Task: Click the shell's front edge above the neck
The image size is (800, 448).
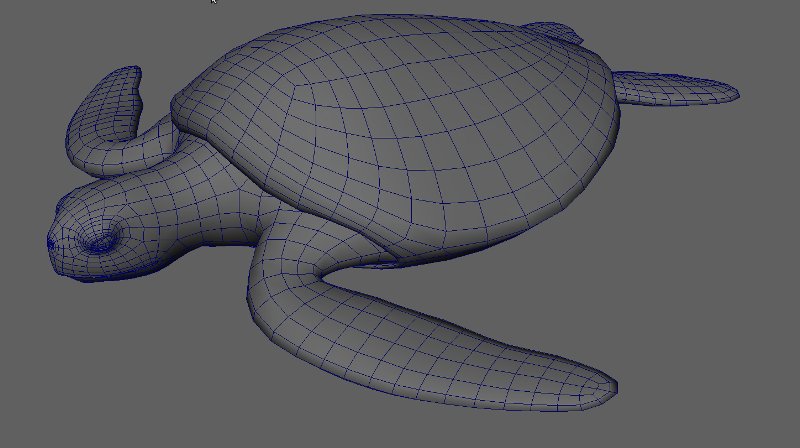Action: 200,100
